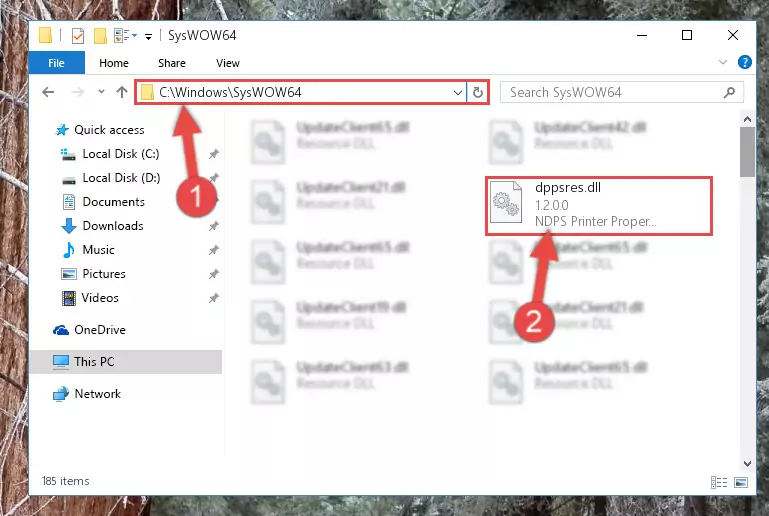Screen dimensions: 769x516
Task: Click the pin icon next to Music
Action: [x=213, y=250]
